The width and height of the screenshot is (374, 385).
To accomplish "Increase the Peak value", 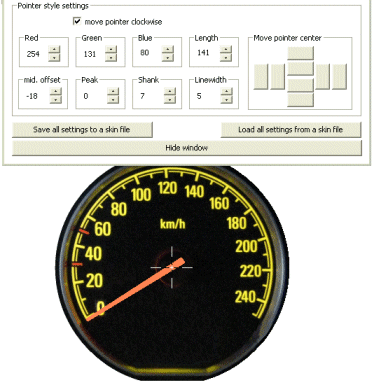I will (113, 92).
